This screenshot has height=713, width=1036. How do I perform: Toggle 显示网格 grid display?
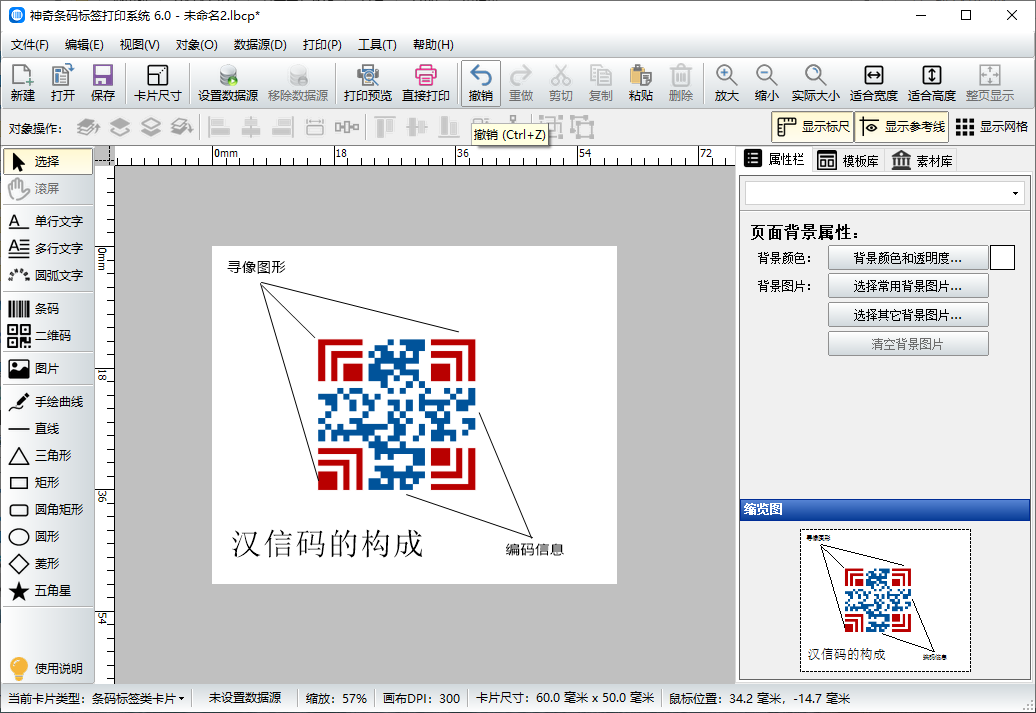pyautogui.click(x=992, y=127)
